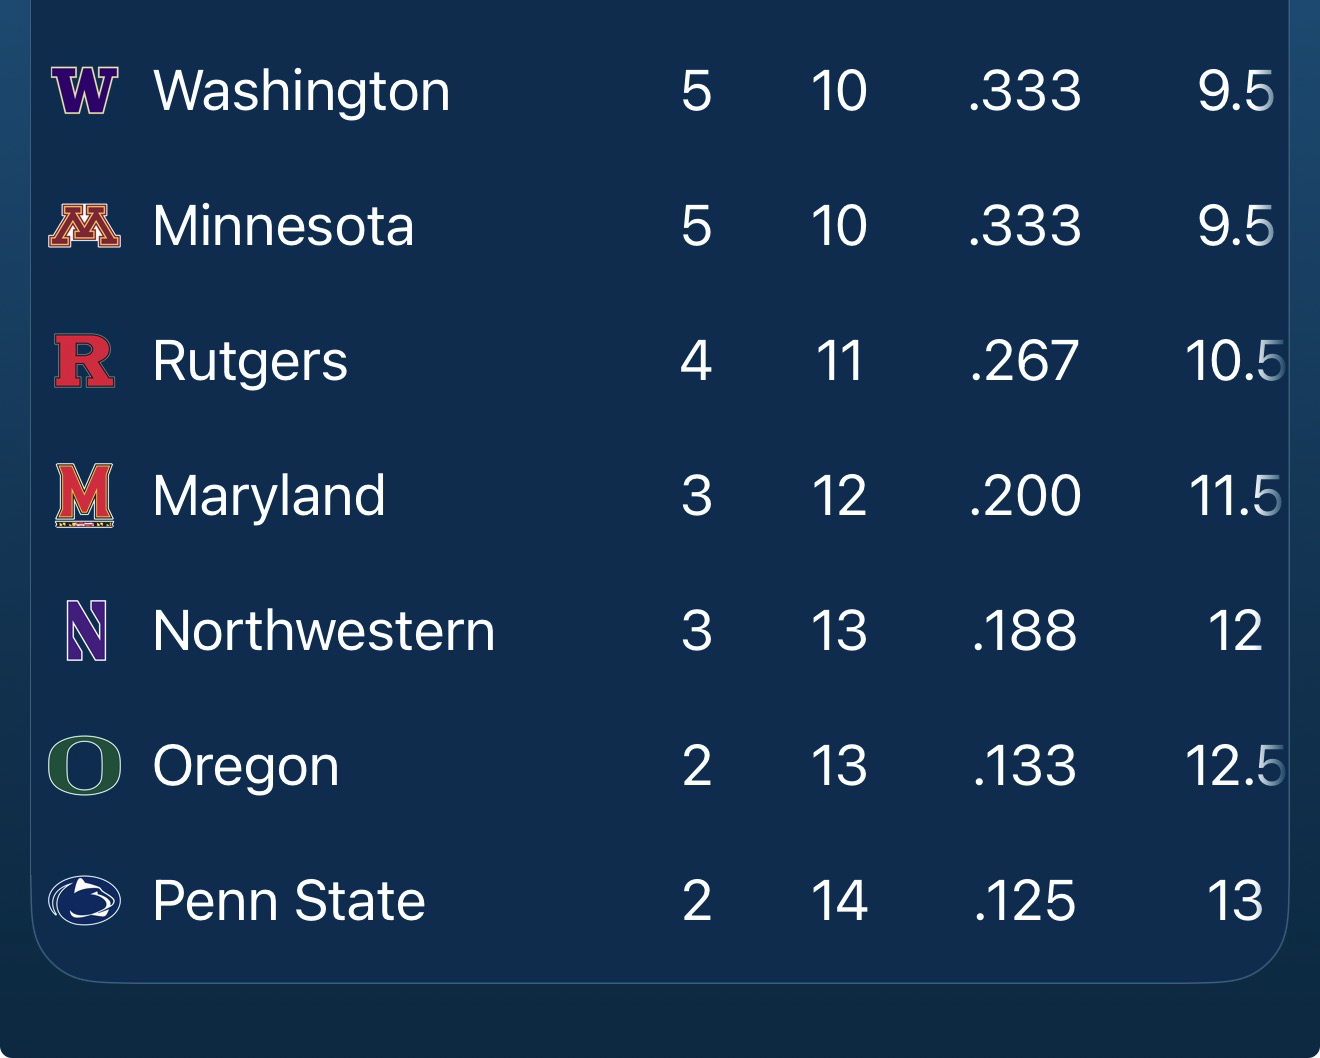The width and height of the screenshot is (1320, 1058).
Task: Tap the Minnesota Gophers M logo
Action: click(84, 226)
